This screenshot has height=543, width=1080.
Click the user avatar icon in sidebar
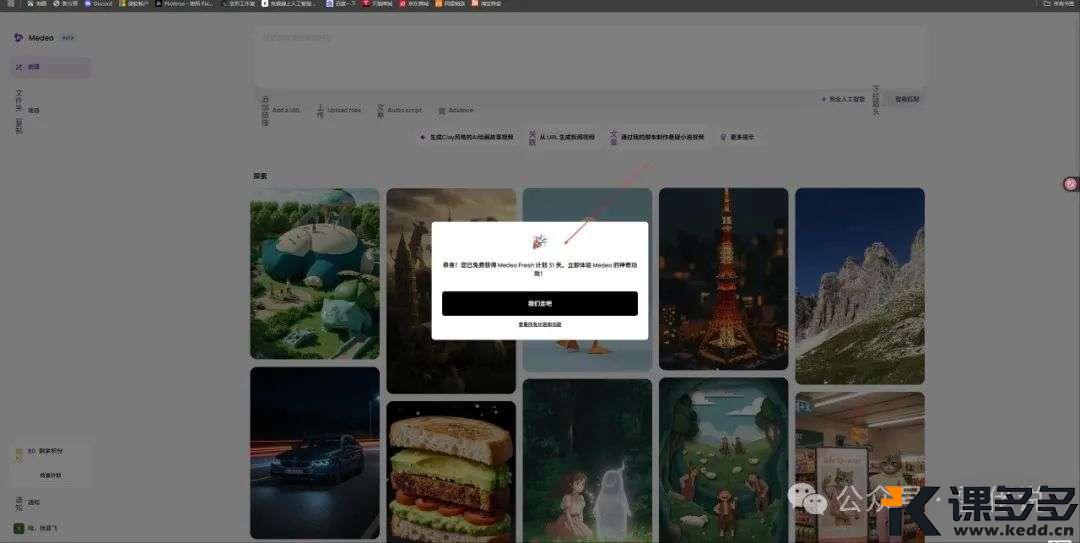coord(18,528)
